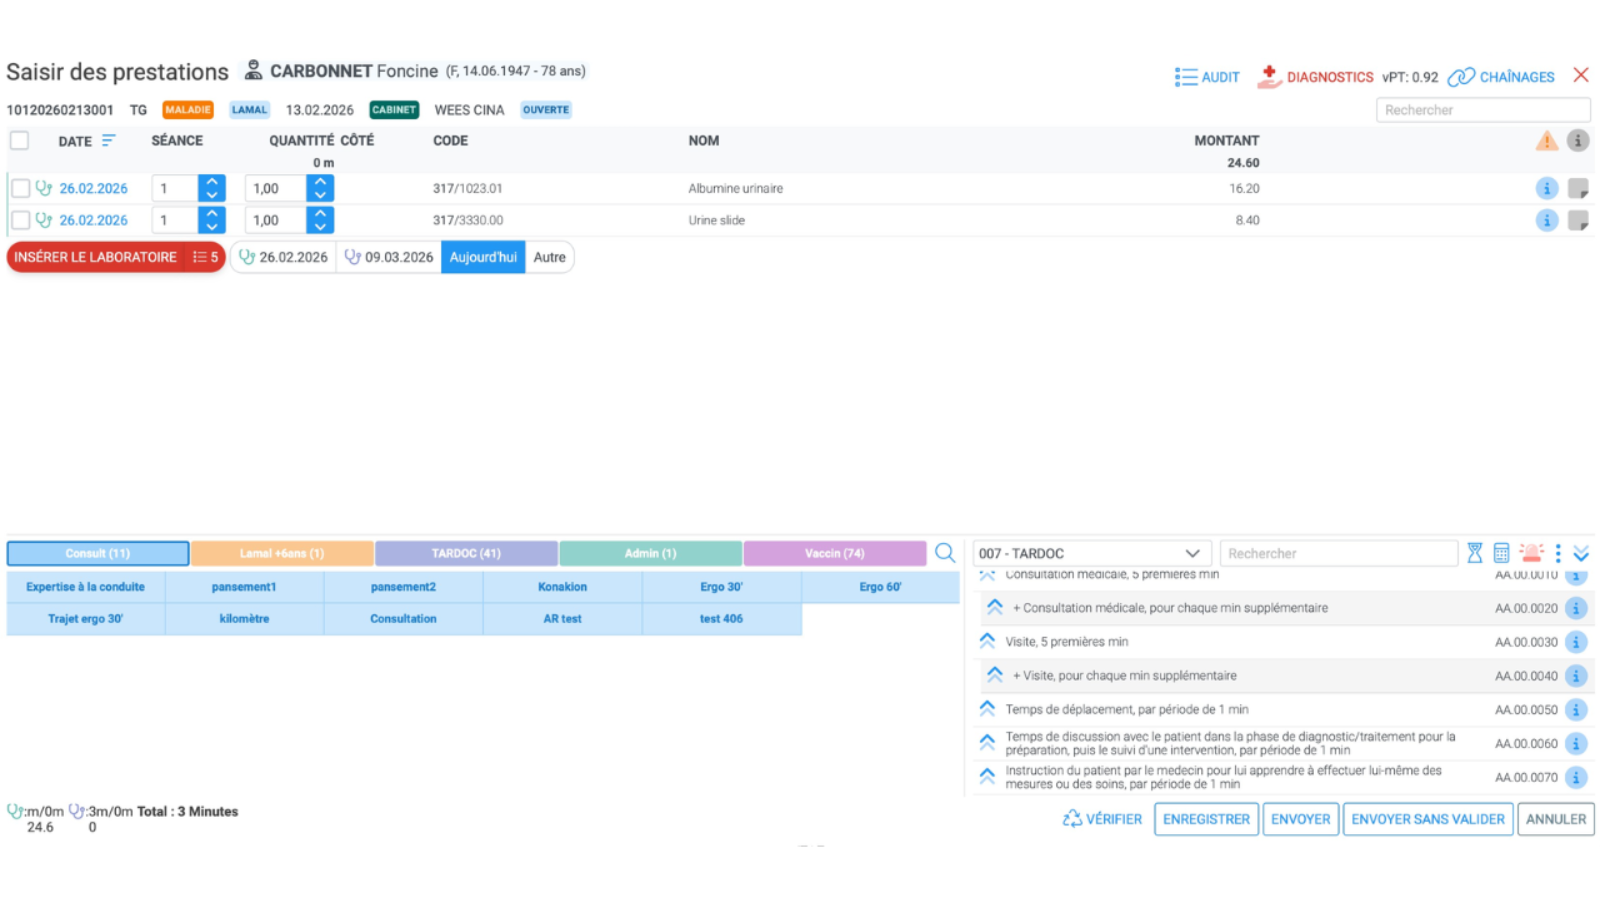
Task: Switch to the Consult (11) tab
Action: 98,553
